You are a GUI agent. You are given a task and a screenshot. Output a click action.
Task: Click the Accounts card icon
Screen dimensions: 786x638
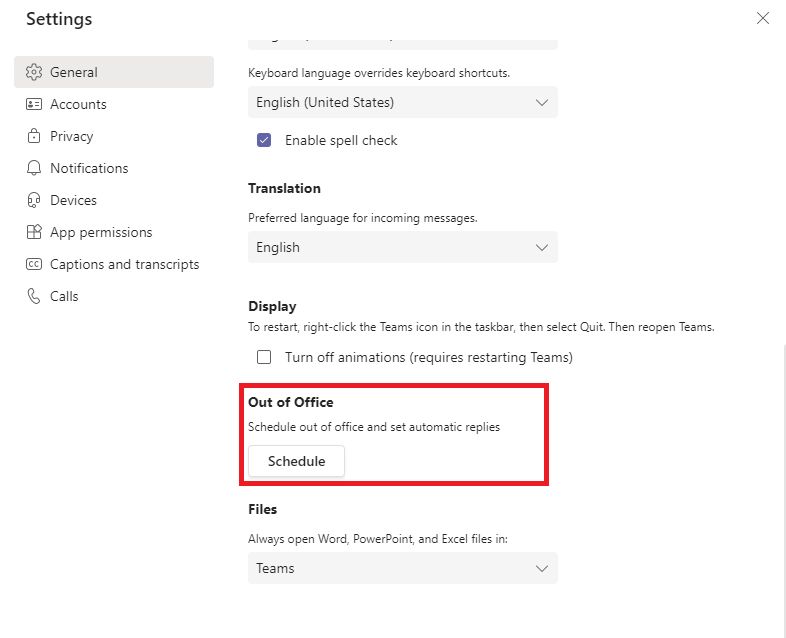pyautogui.click(x=34, y=104)
